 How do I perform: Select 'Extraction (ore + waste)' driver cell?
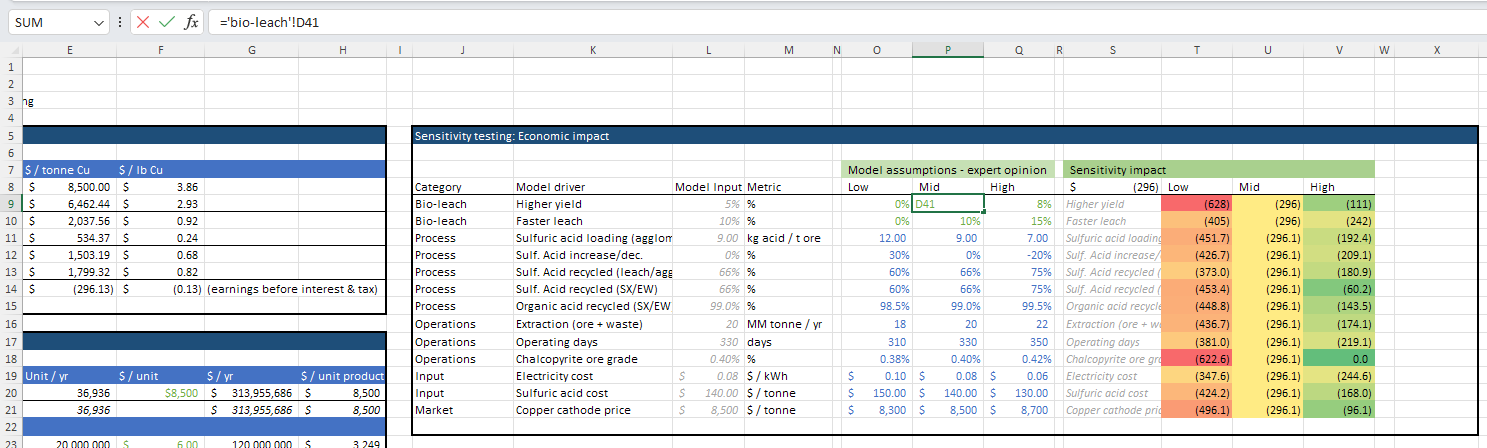(x=591, y=324)
